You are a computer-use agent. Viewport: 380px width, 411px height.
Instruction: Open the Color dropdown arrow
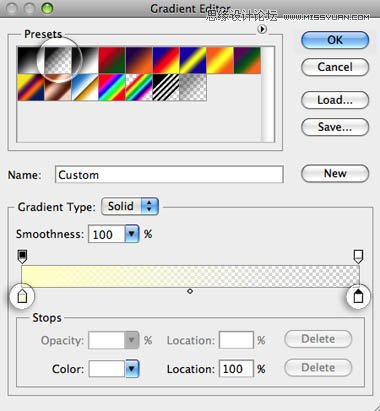[x=132, y=369]
